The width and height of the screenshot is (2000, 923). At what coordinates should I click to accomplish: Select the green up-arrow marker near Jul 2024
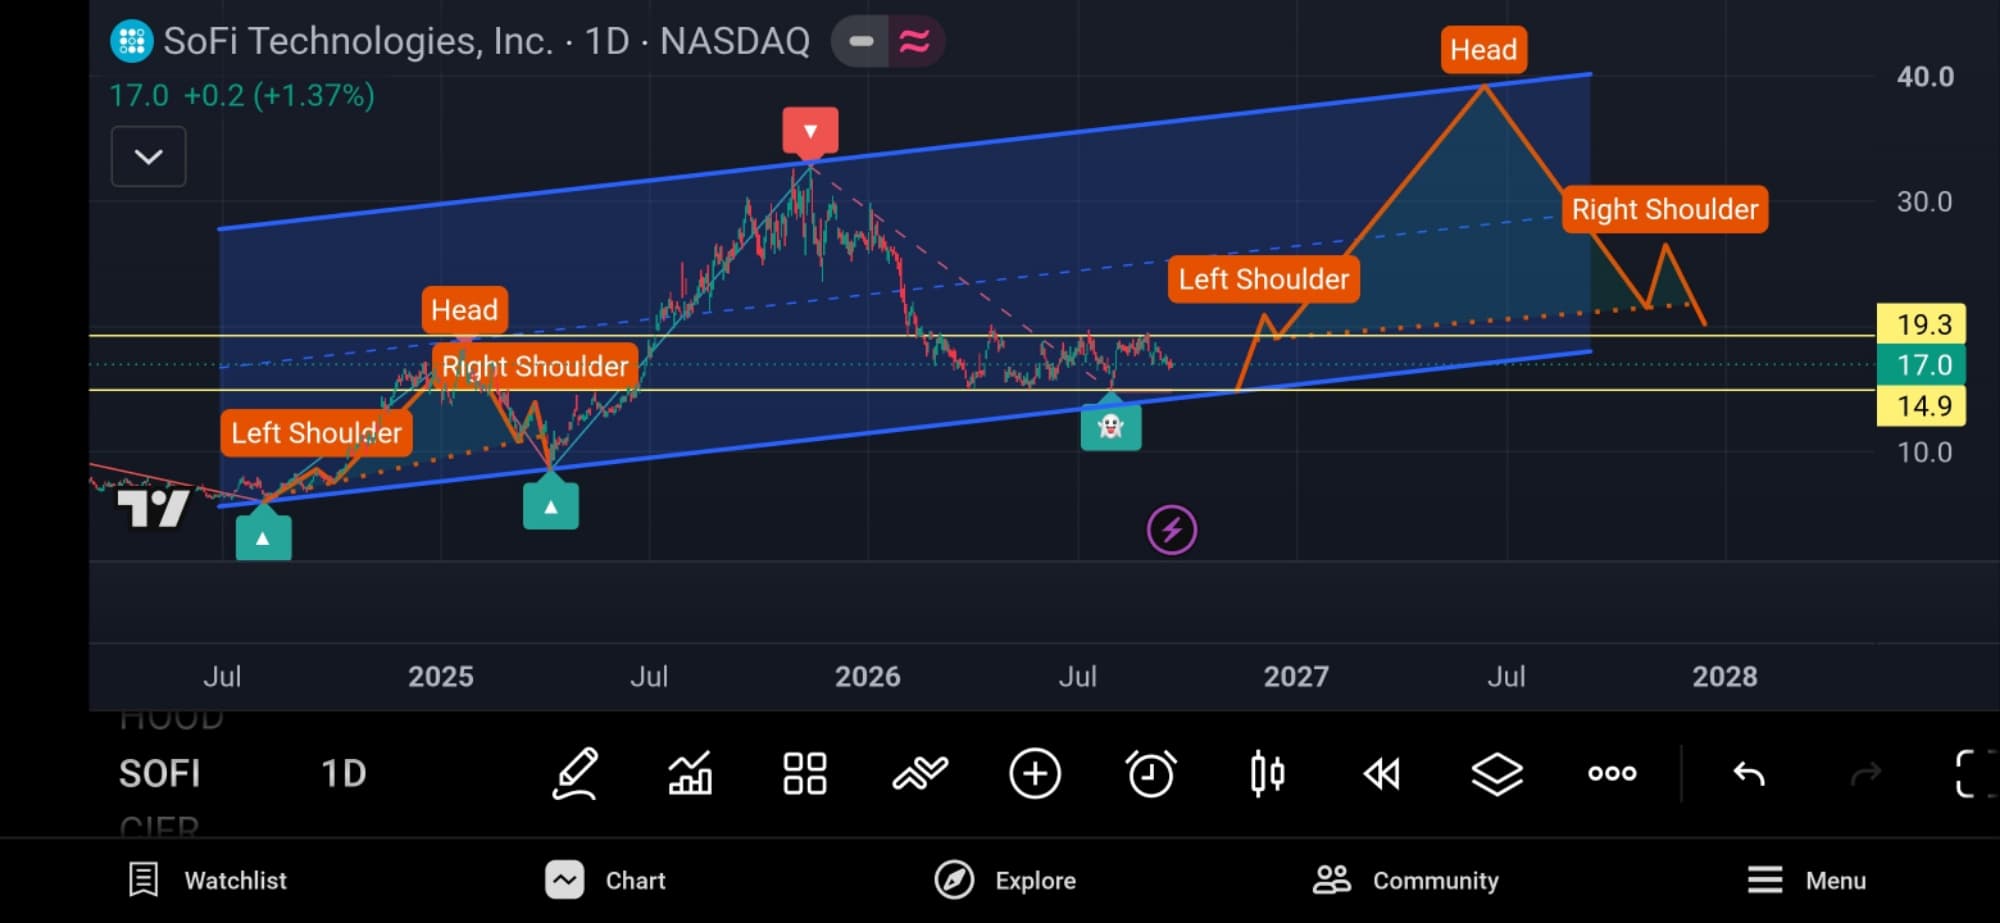263,536
